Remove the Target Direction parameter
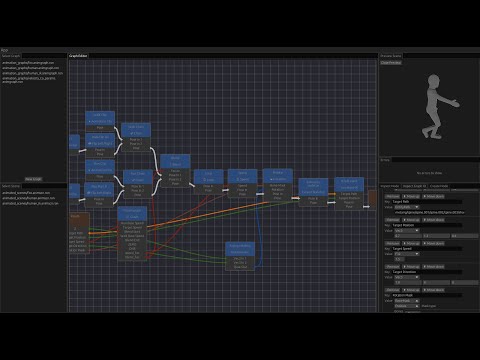Screen dimensions: 480x360 point(393,267)
